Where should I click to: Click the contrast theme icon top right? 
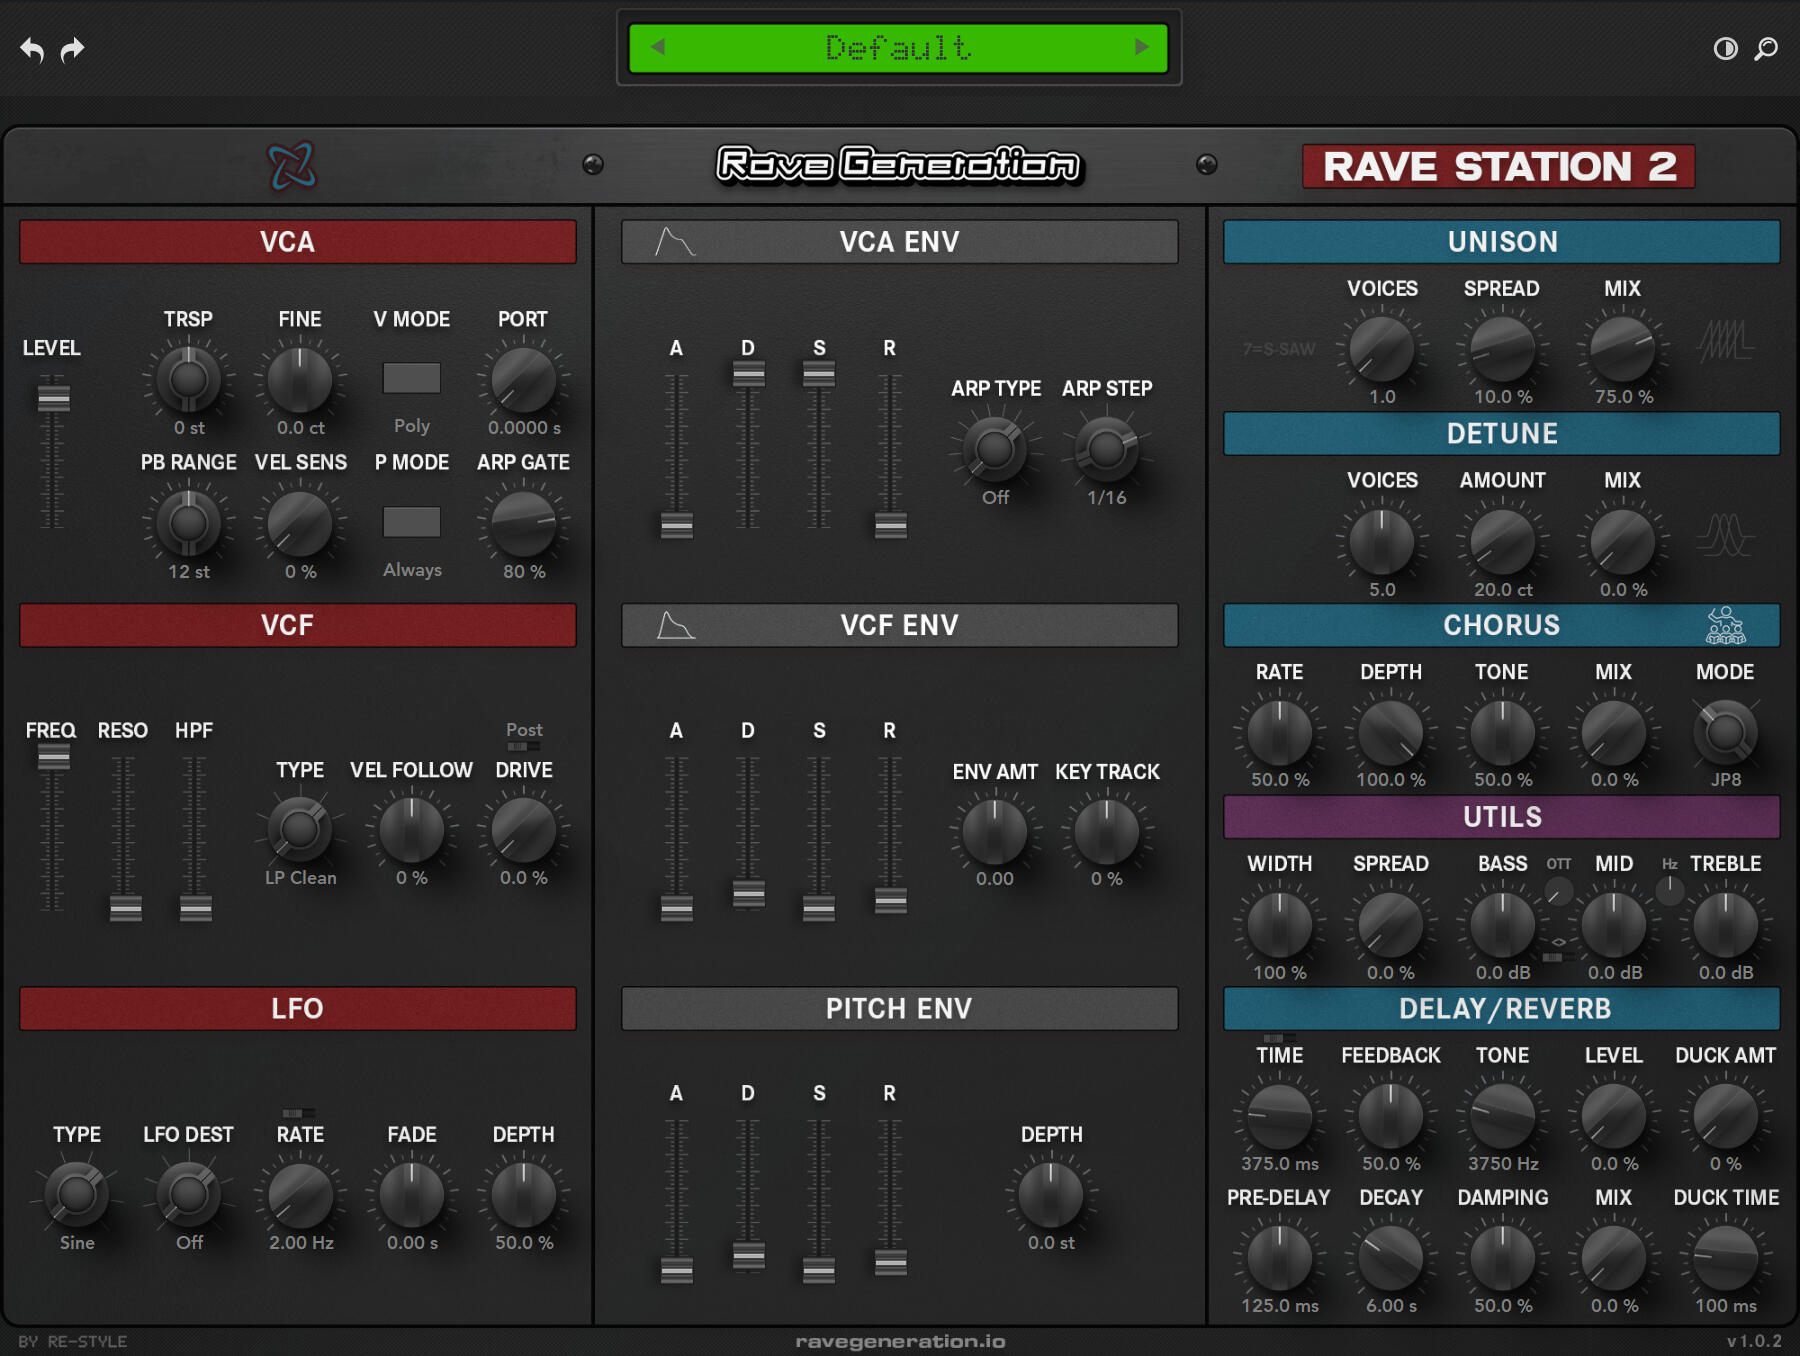pos(1724,49)
